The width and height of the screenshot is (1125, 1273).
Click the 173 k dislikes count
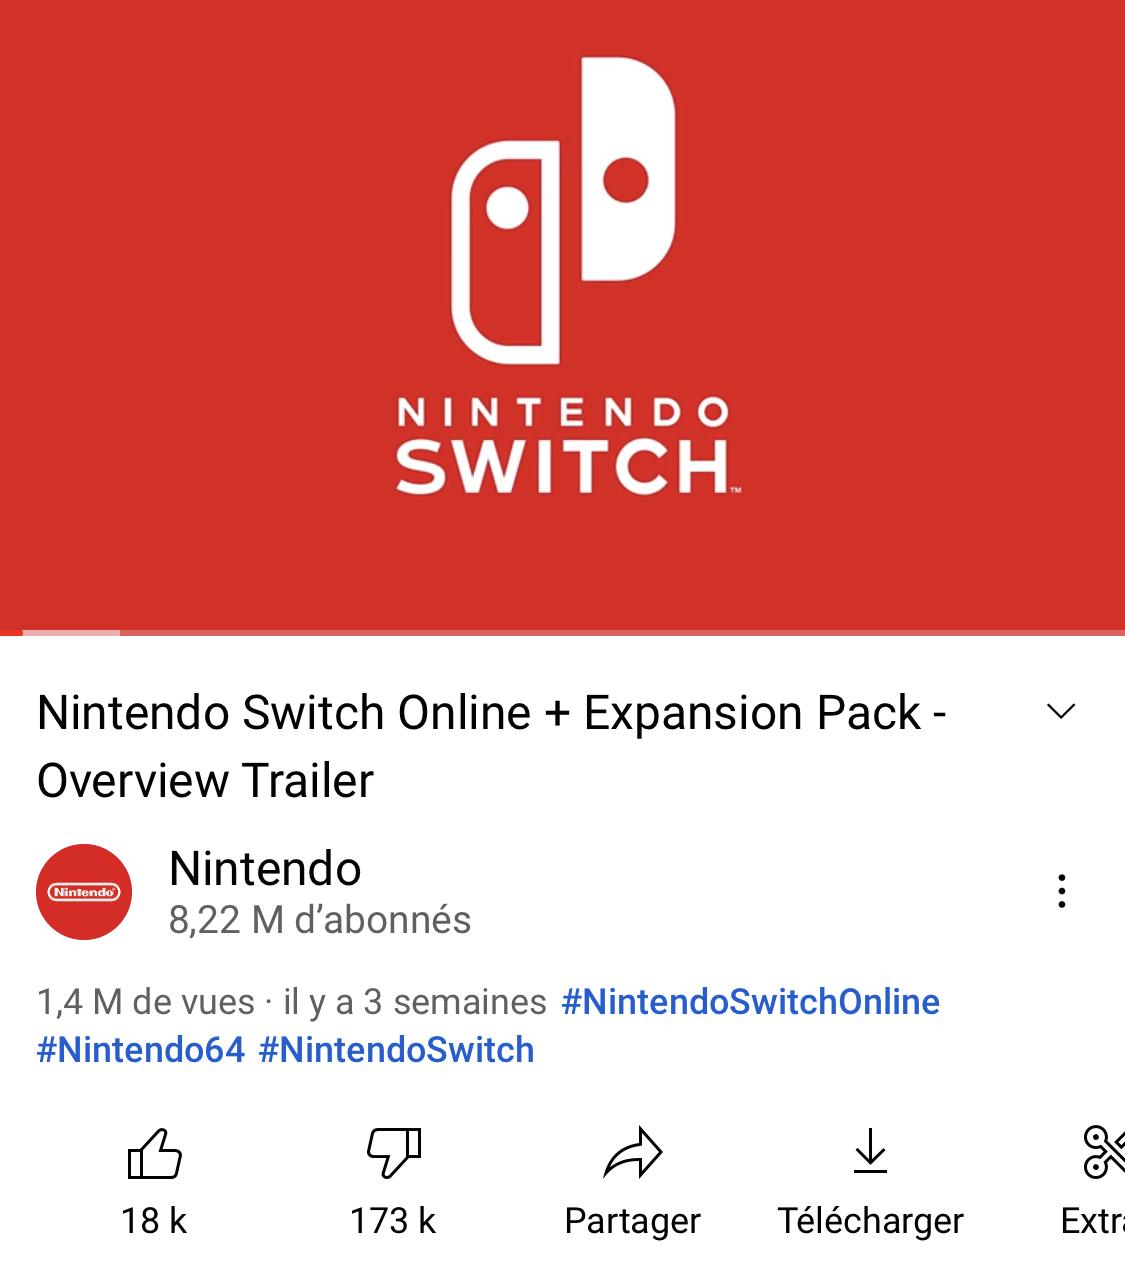point(393,1221)
